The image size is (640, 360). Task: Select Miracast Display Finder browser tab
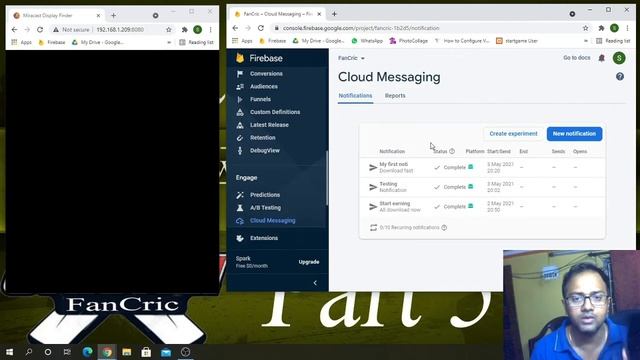pos(56,16)
